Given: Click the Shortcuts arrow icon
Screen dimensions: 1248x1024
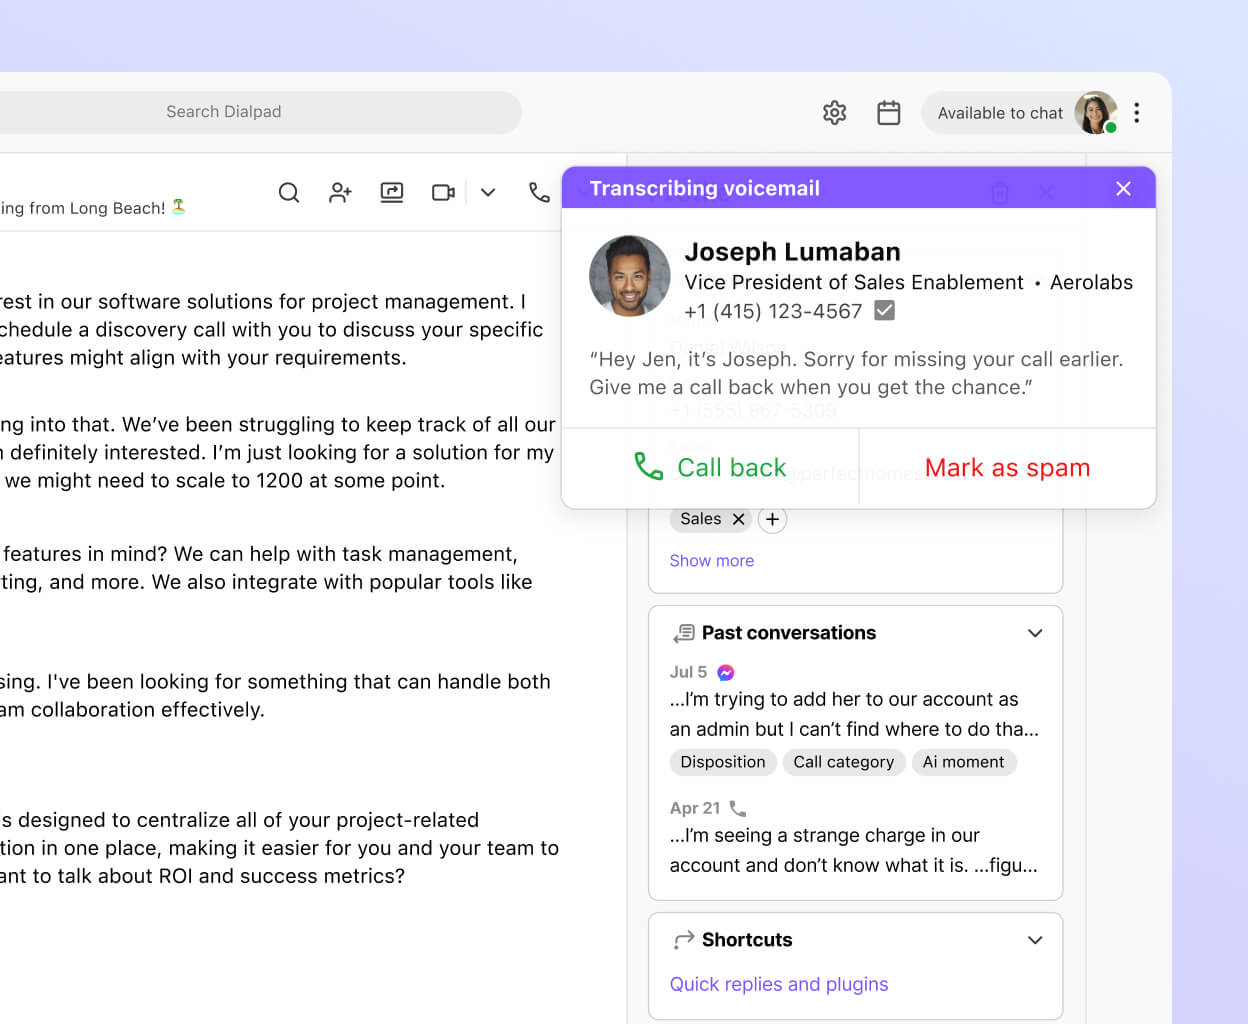Looking at the screenshot, I should tap(684, 940).
